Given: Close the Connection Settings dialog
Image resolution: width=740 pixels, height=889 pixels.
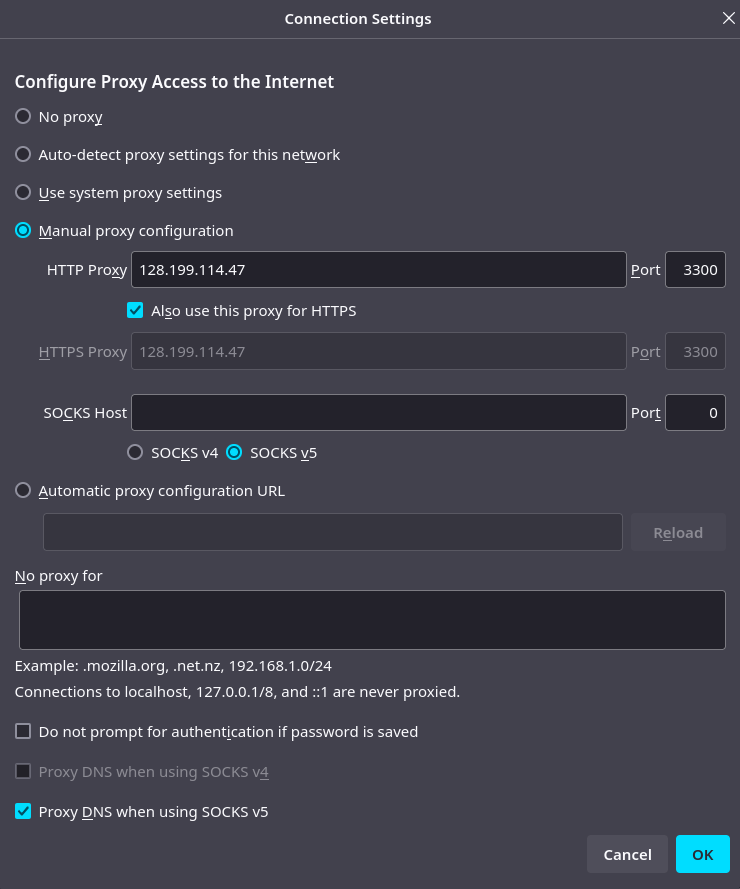Looking at the screenshot, I should pos(729,19).
